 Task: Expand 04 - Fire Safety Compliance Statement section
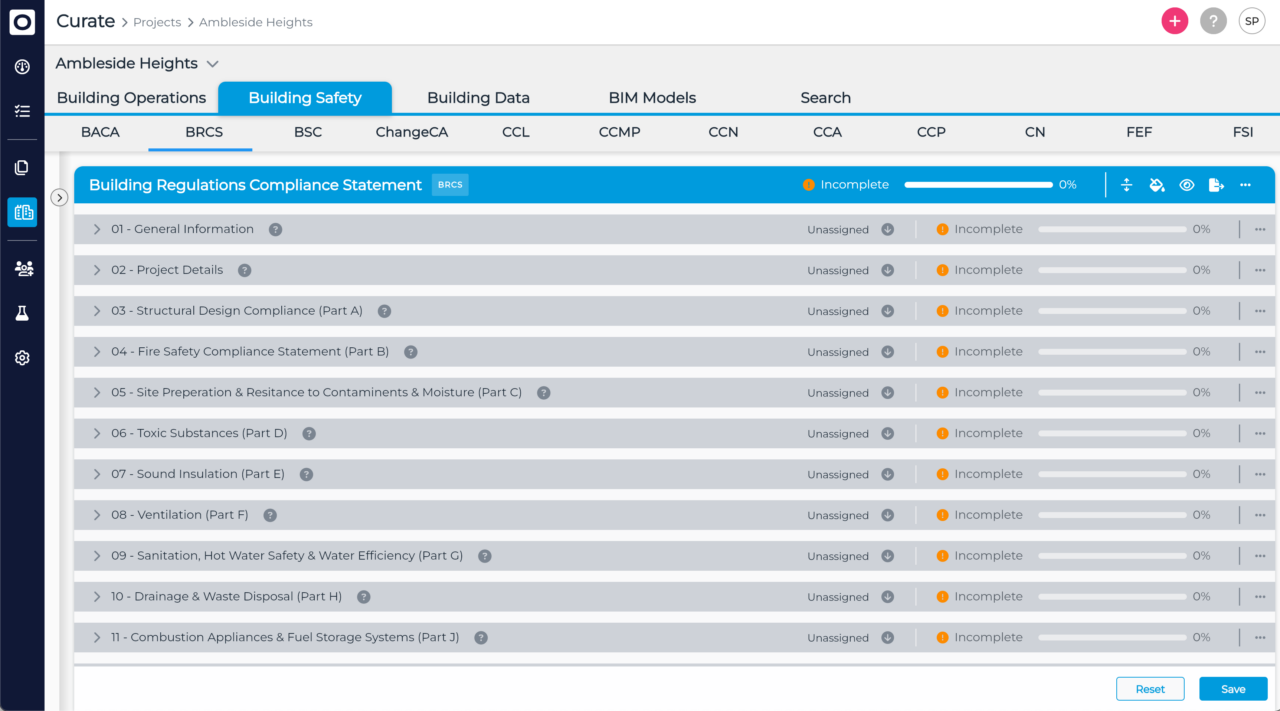click(97, 352)
